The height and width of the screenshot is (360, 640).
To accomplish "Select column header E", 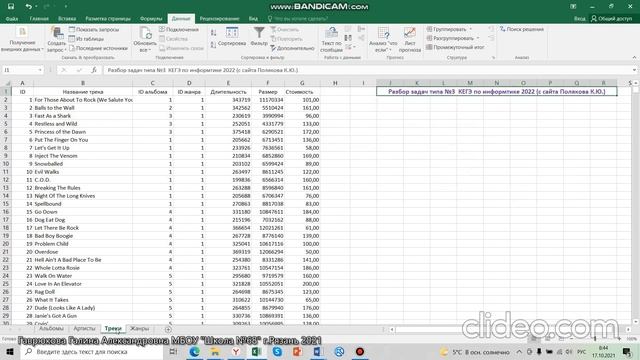I will pos(228,83).
